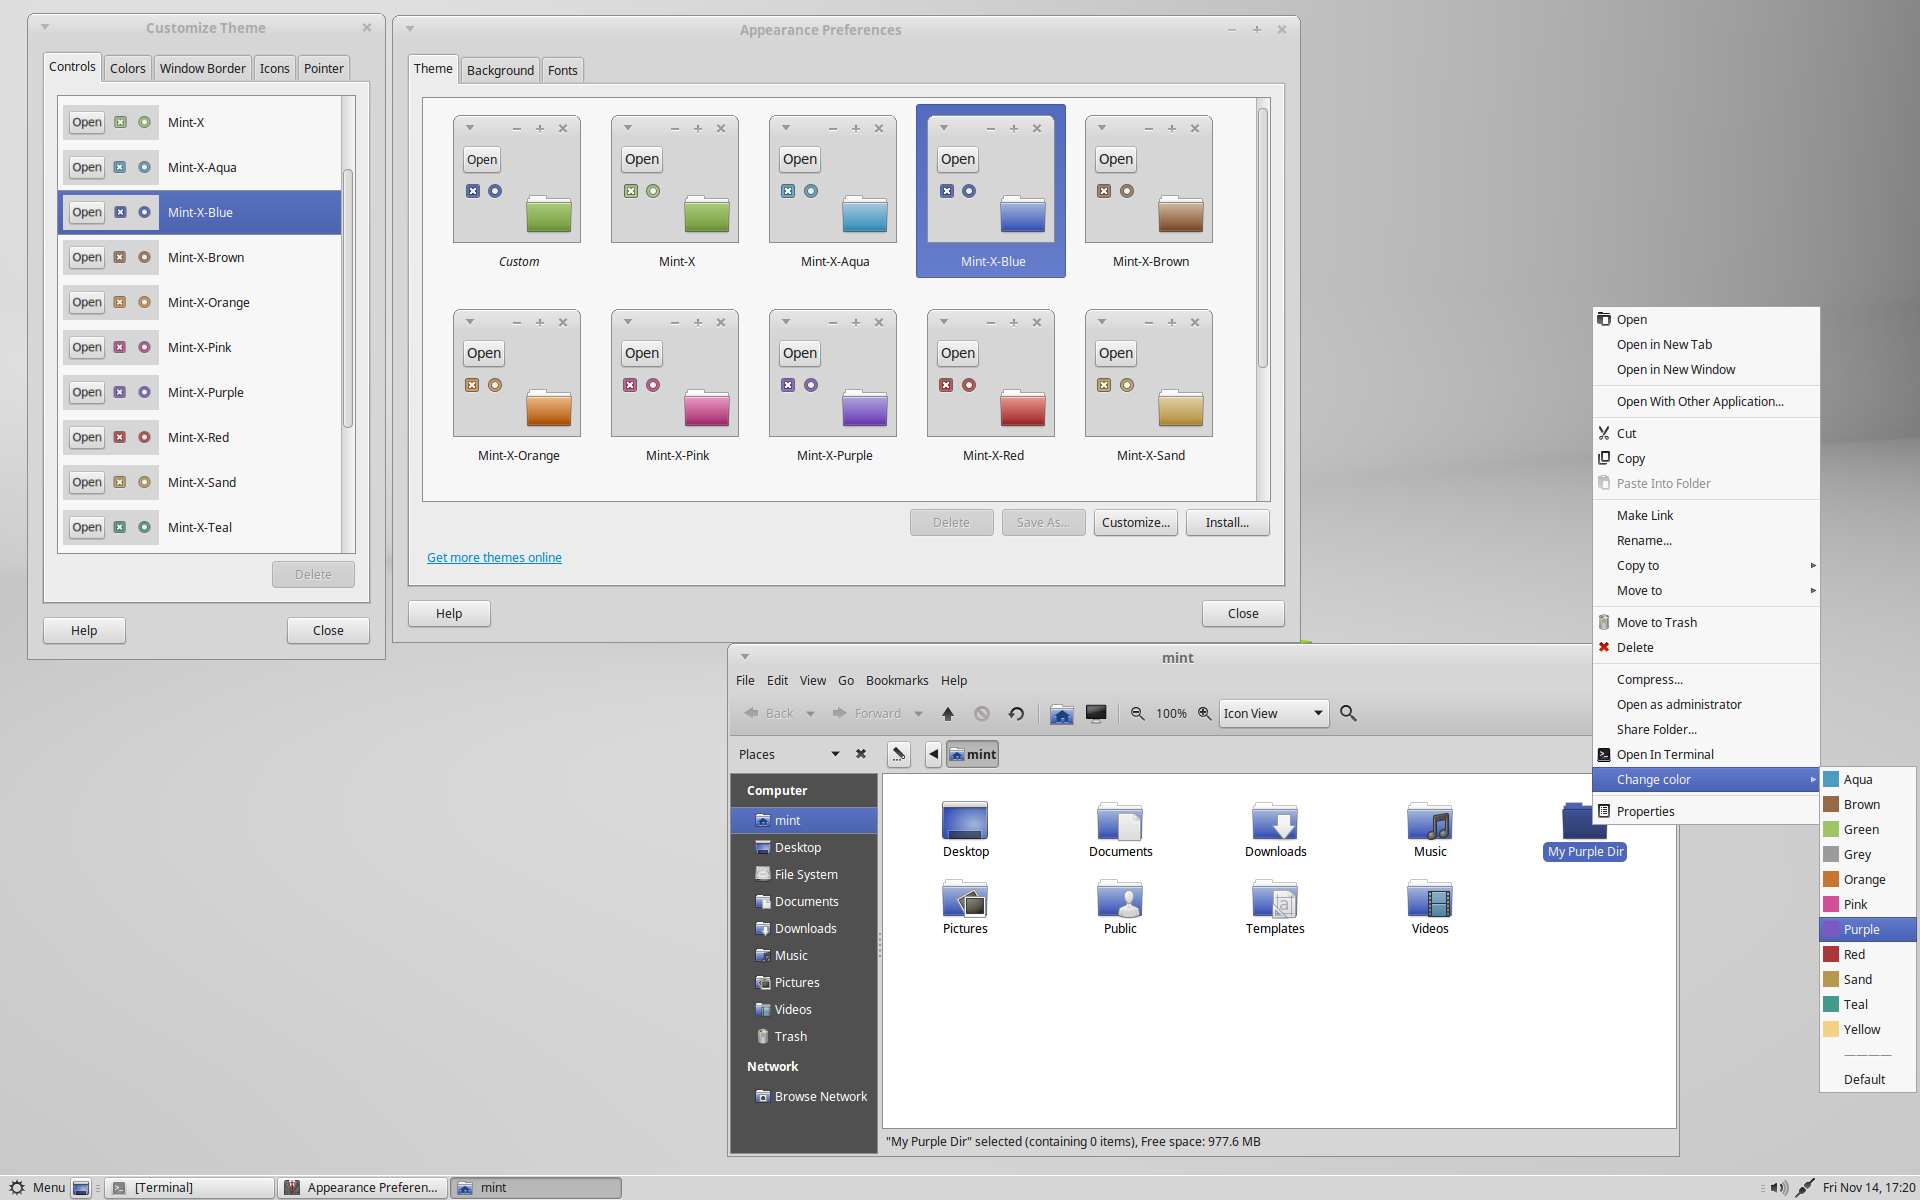This screenshot has height=1200, width=1920.
Task: Click the Computer monitor toolbar icon
Action: (1096, 714)
